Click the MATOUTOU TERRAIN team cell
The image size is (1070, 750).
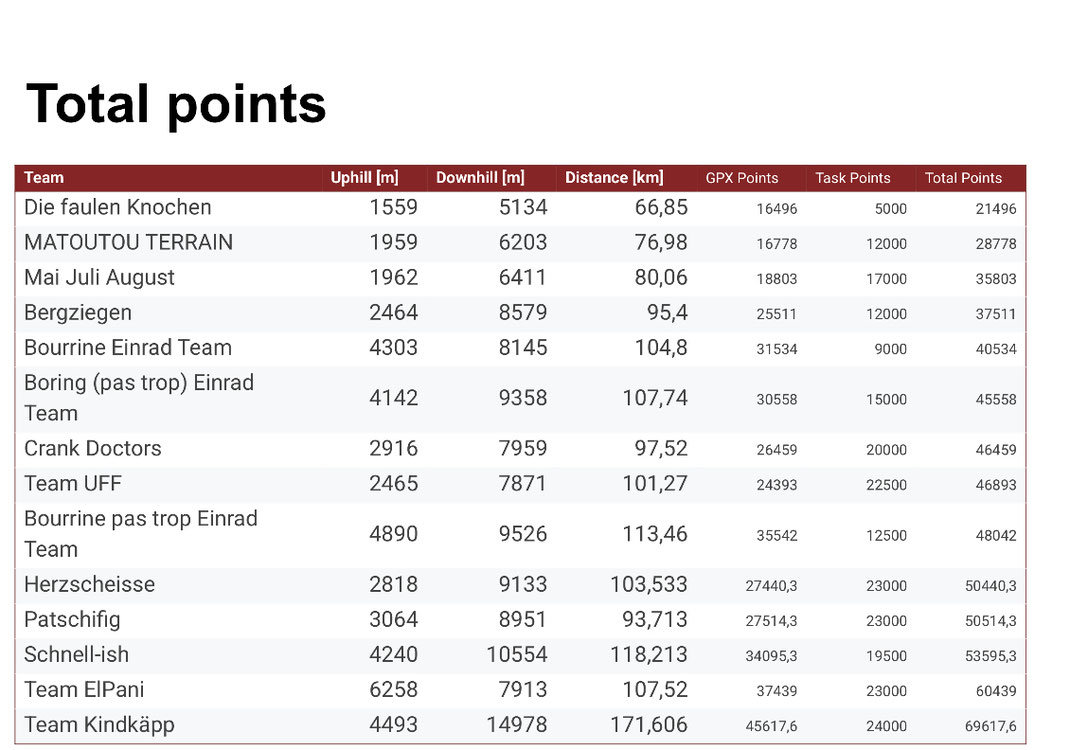pos(128,243)
